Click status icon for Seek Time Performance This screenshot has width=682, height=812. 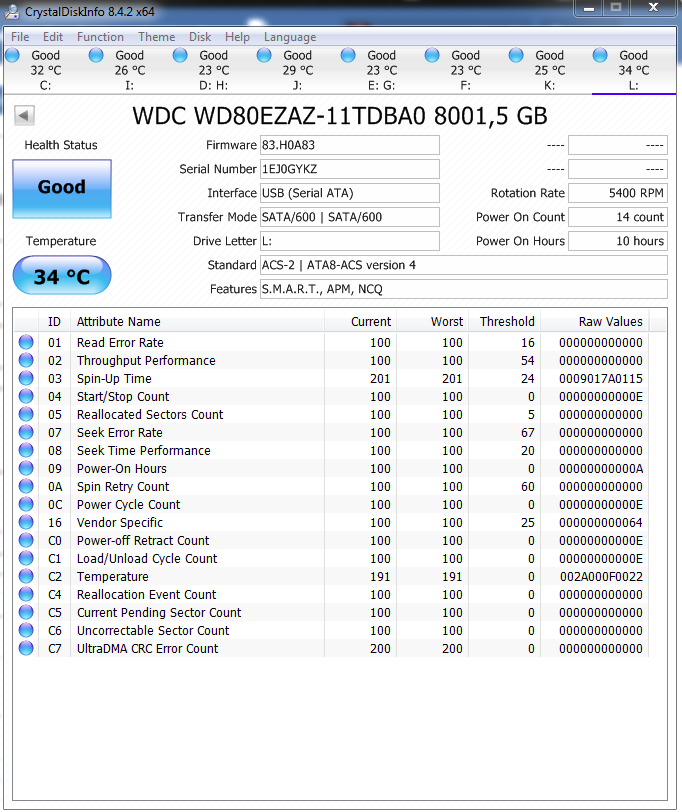(26, 451)
